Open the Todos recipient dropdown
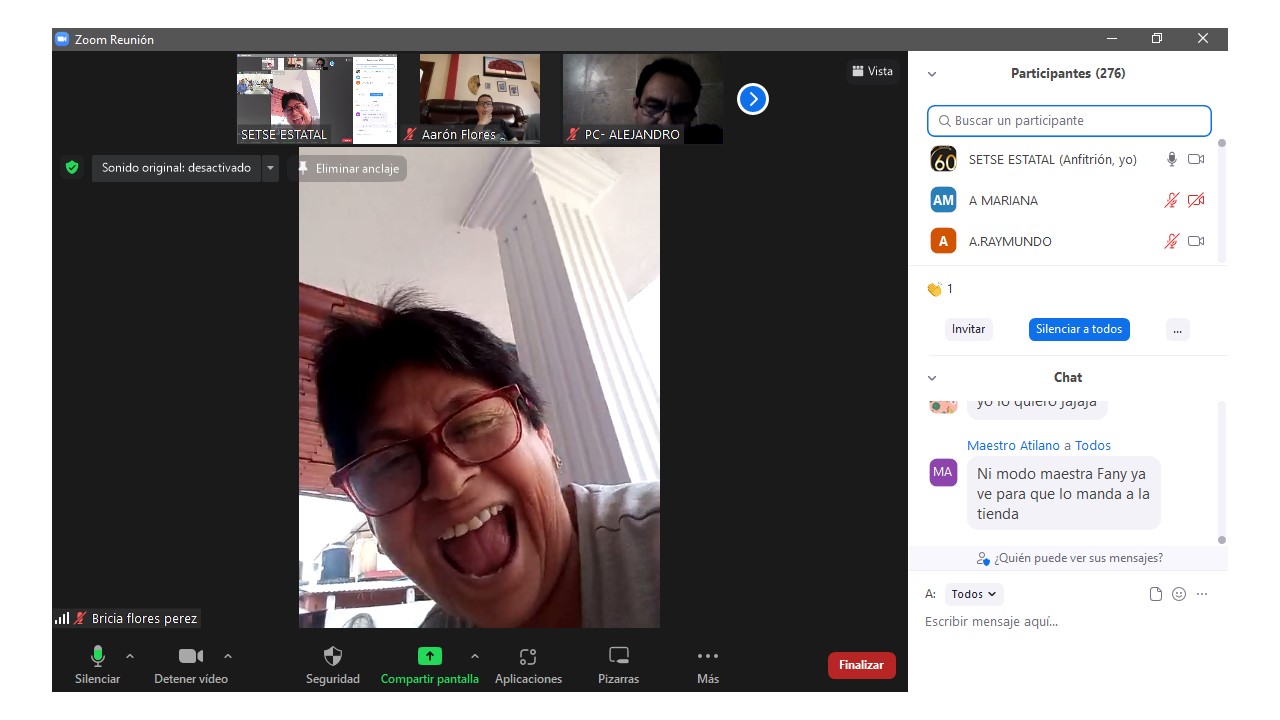1280x720 pixels. pos(974,594)
